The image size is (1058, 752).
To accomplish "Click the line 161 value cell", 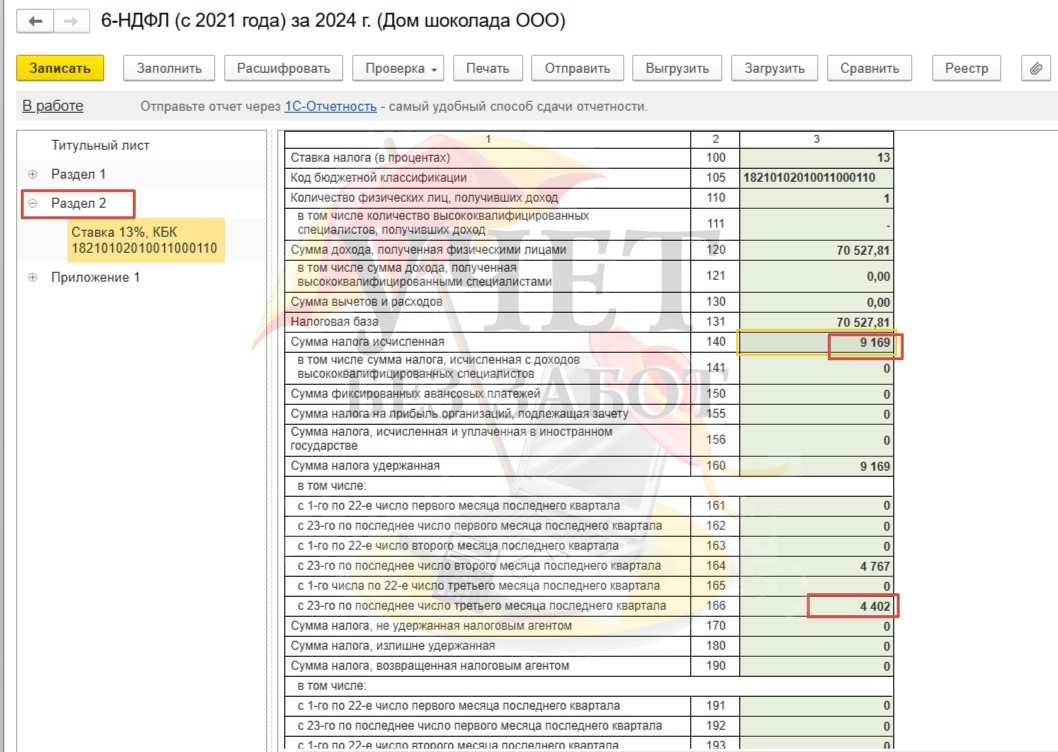I will pos(816,506).
